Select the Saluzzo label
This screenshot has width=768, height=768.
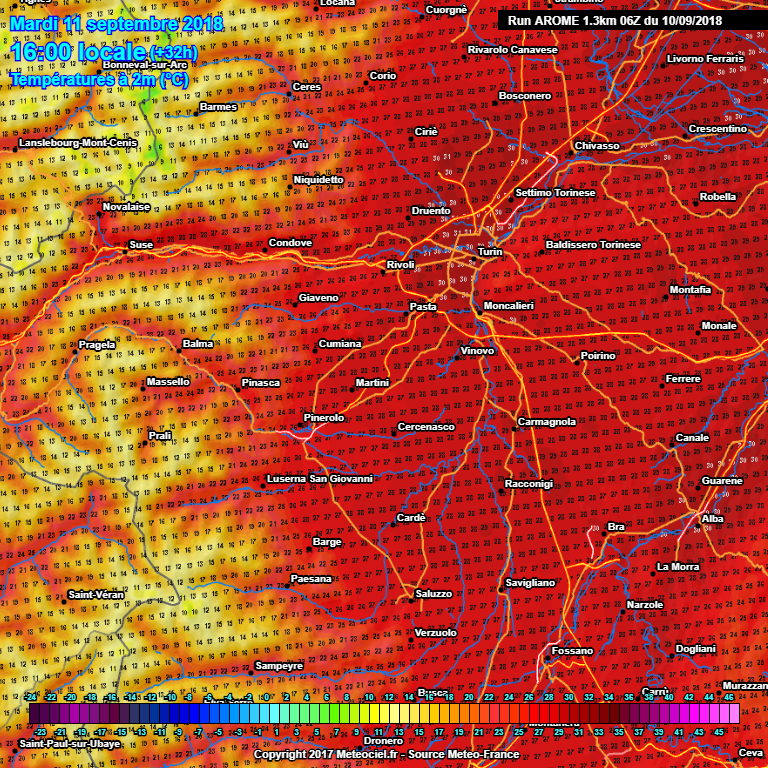pos(433,594)
